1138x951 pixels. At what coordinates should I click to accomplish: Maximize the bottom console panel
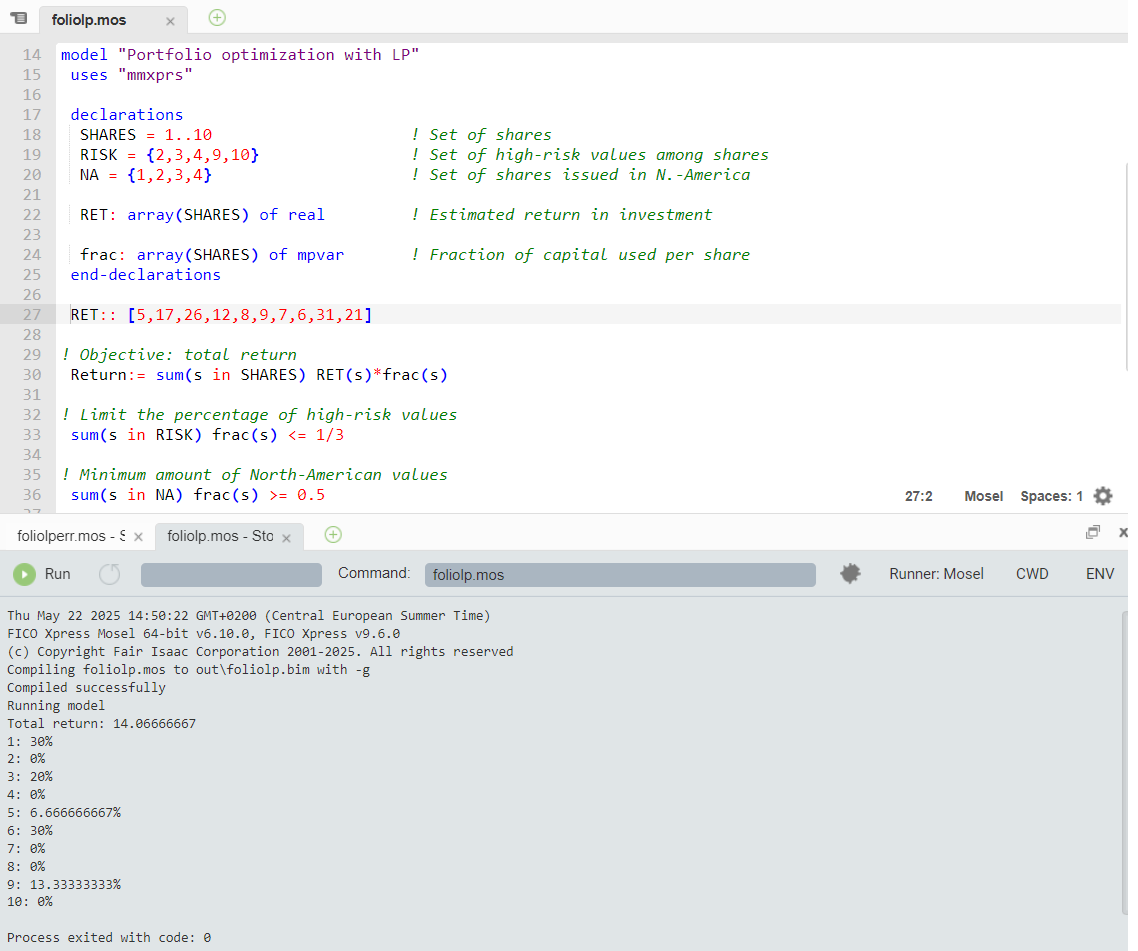(x=1093, y=533)
